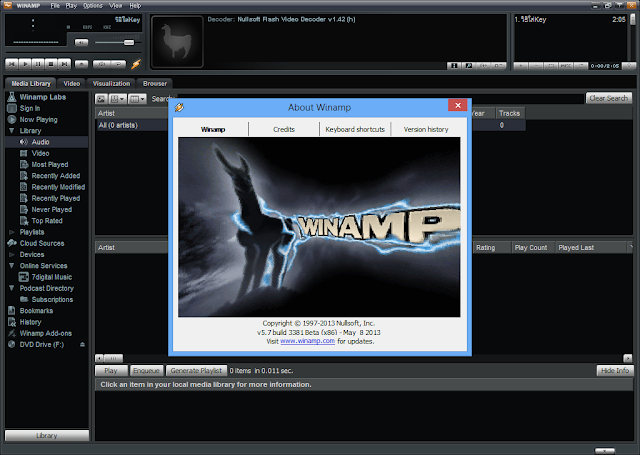Click the Previous track button
This screenshot has width=640, height=455.
click(x=12, y=64)
